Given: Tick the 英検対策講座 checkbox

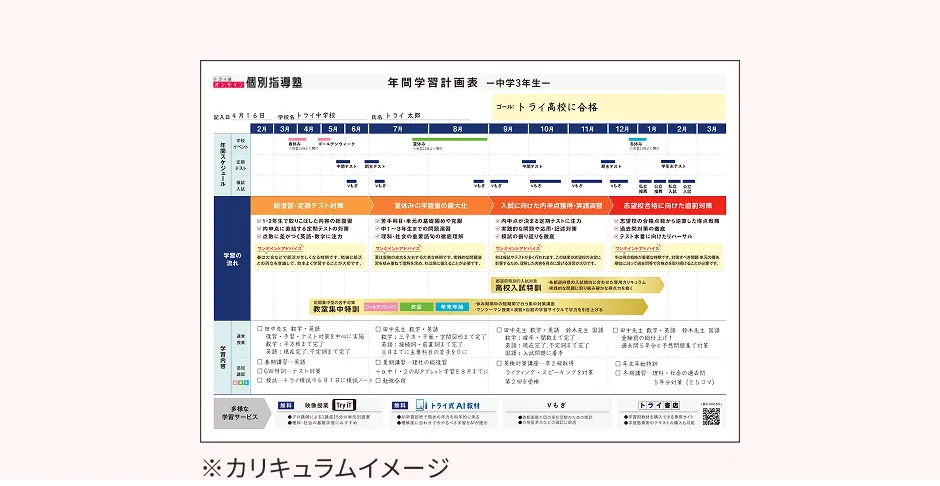Looking at the screenshot, I should (499, 363).
